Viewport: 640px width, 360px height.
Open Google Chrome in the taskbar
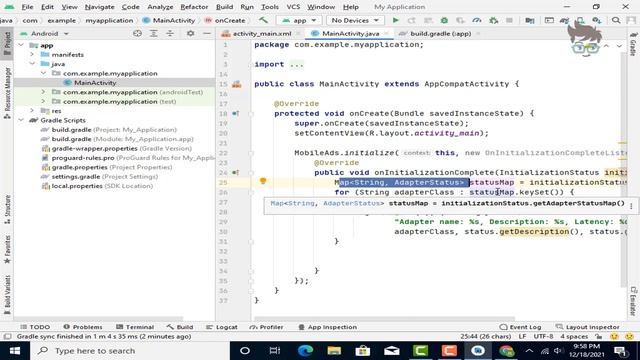tap(506, 351)
